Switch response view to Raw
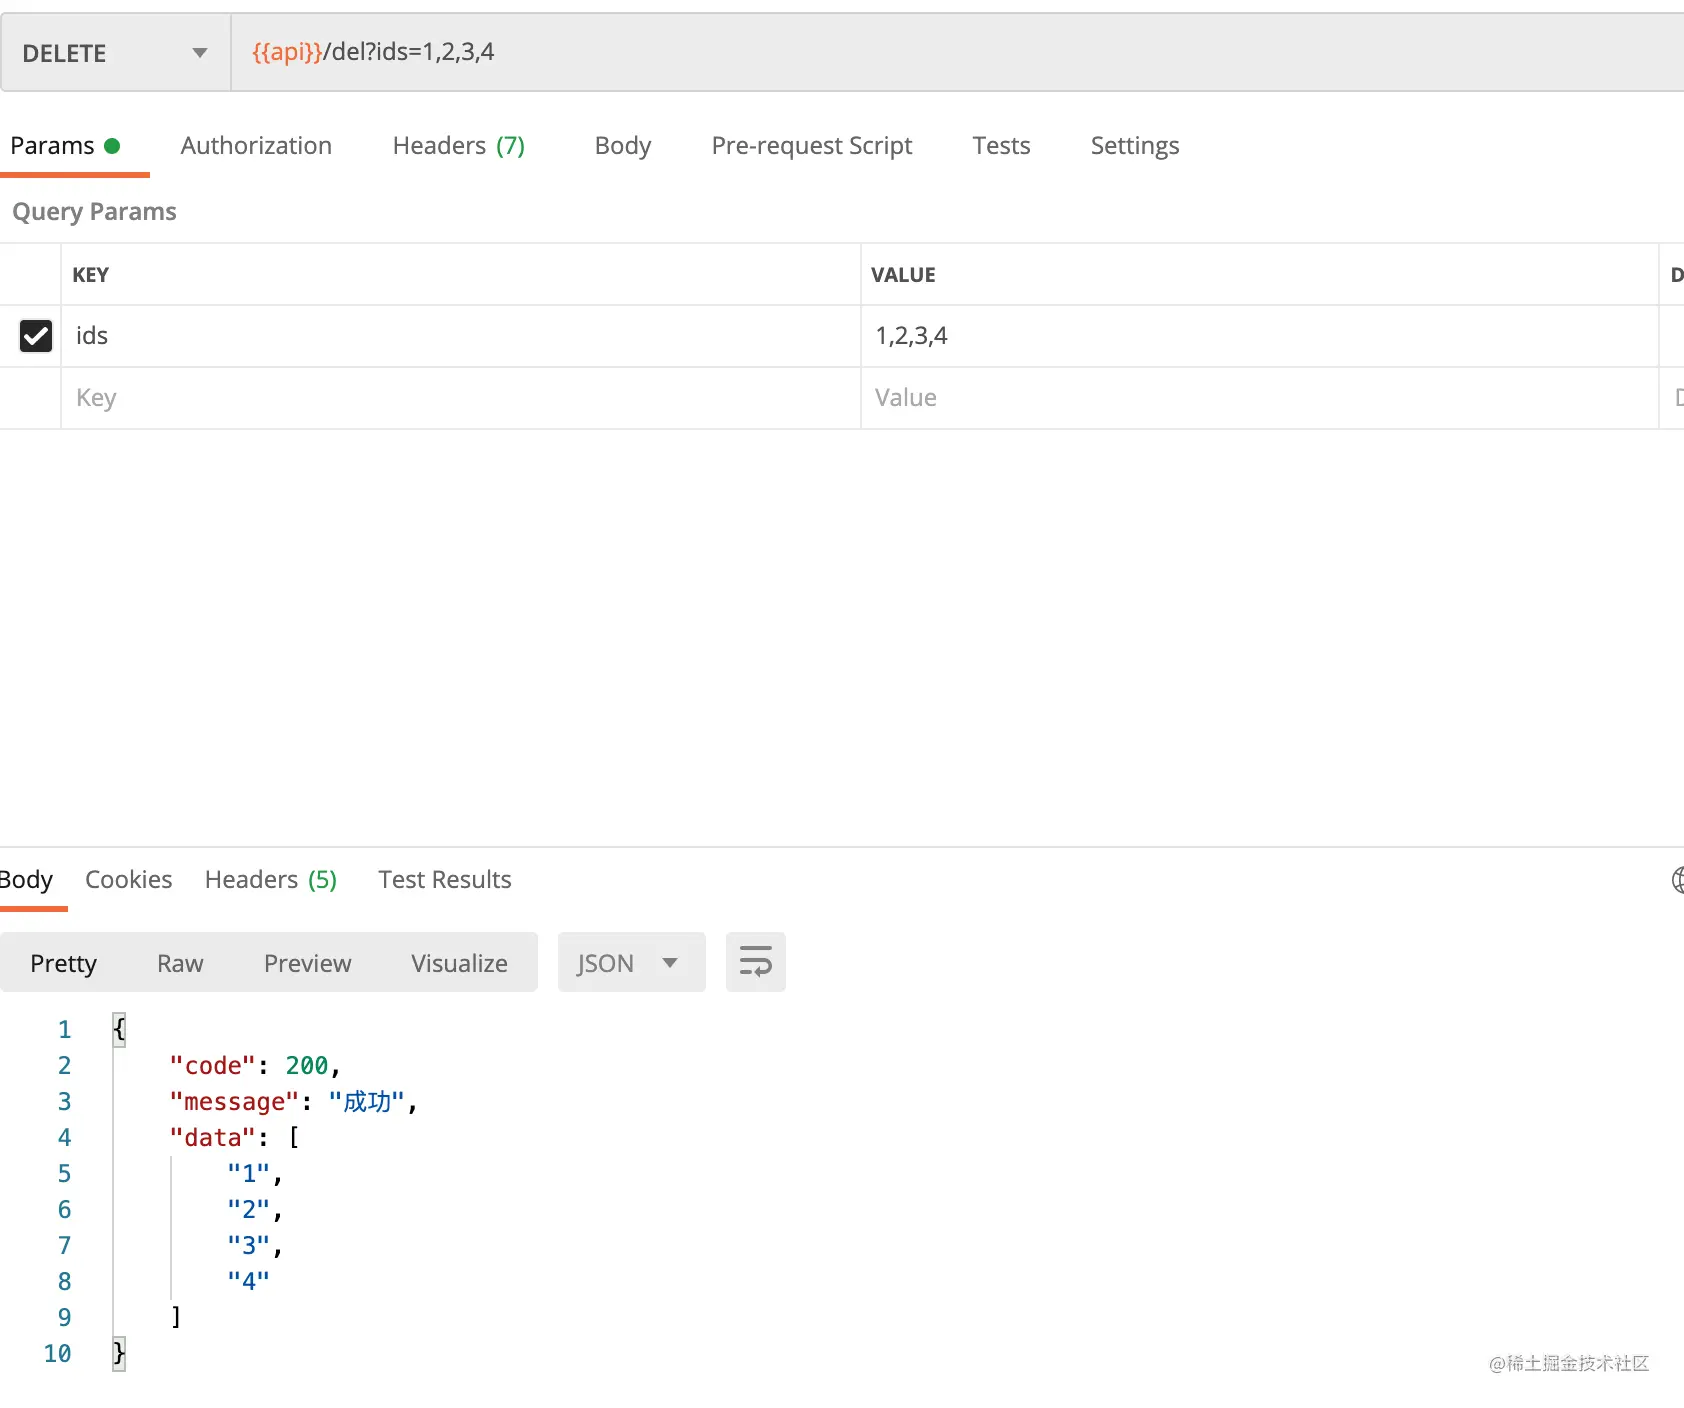The width and height of the screenshot is (1684, 1408). [180, 963]
